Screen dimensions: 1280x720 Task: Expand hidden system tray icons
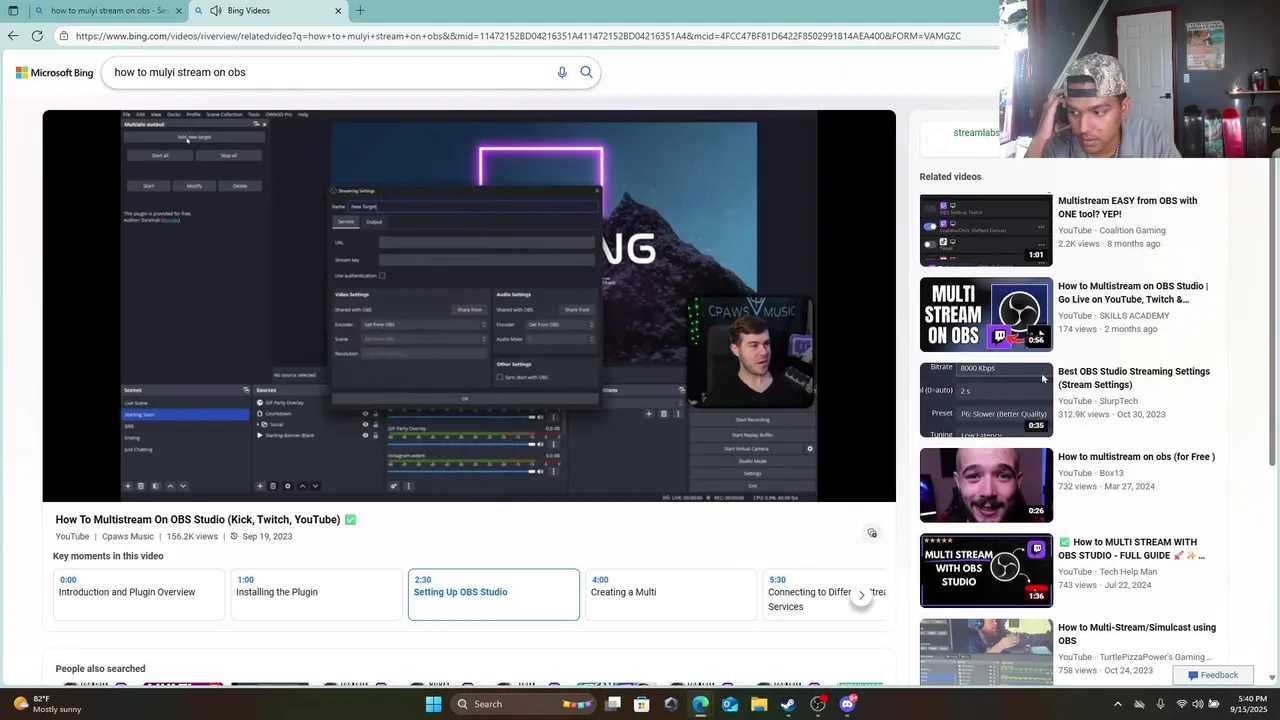1118,704
